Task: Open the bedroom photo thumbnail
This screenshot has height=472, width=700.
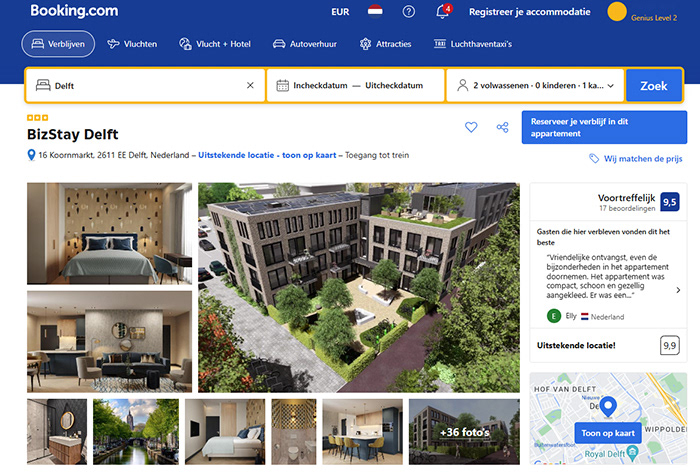Action: (109, 233)
